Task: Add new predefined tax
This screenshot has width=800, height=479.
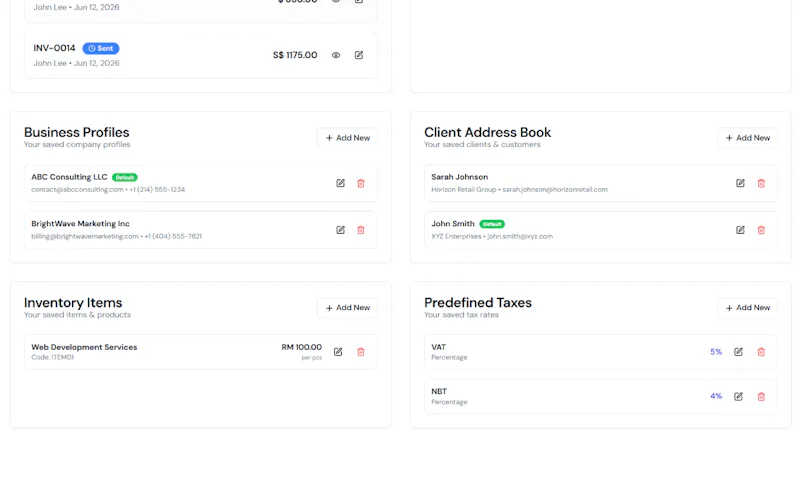Action: pyautogui.click(x=747, y=308)
